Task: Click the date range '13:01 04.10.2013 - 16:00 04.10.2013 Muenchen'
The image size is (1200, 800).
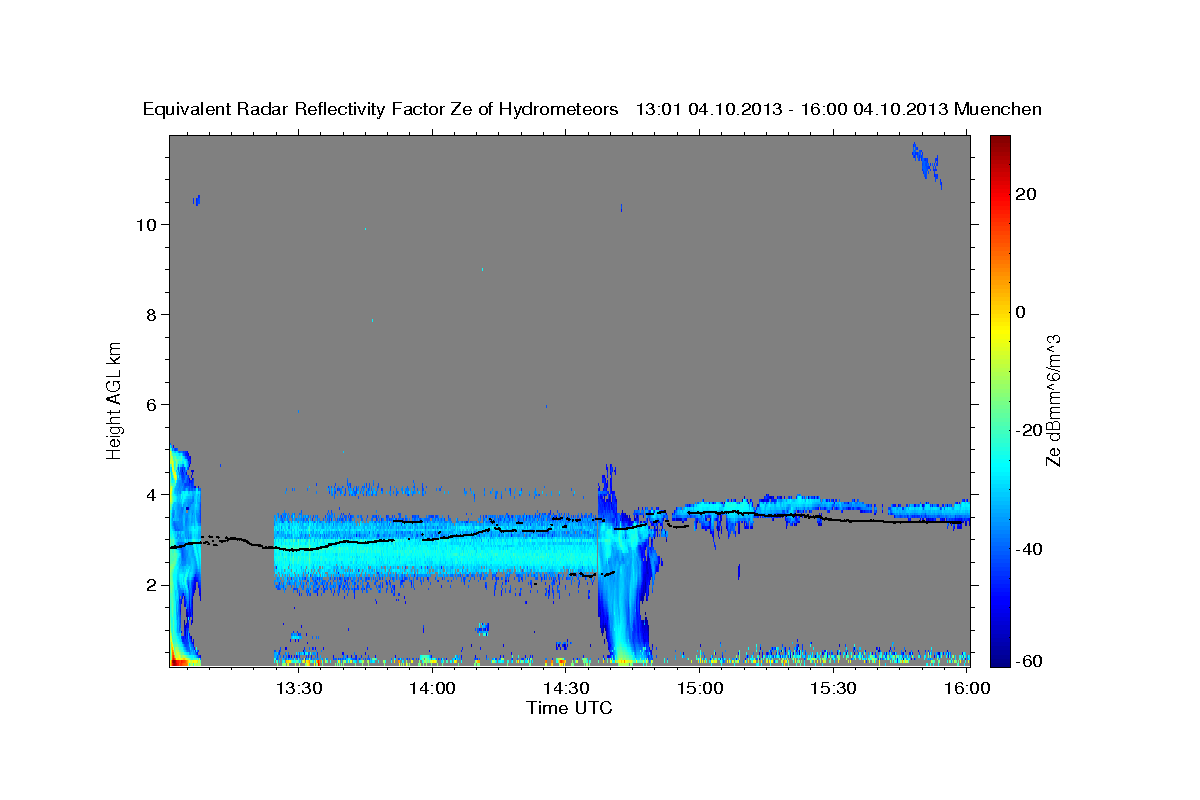Action: point(839,110)
